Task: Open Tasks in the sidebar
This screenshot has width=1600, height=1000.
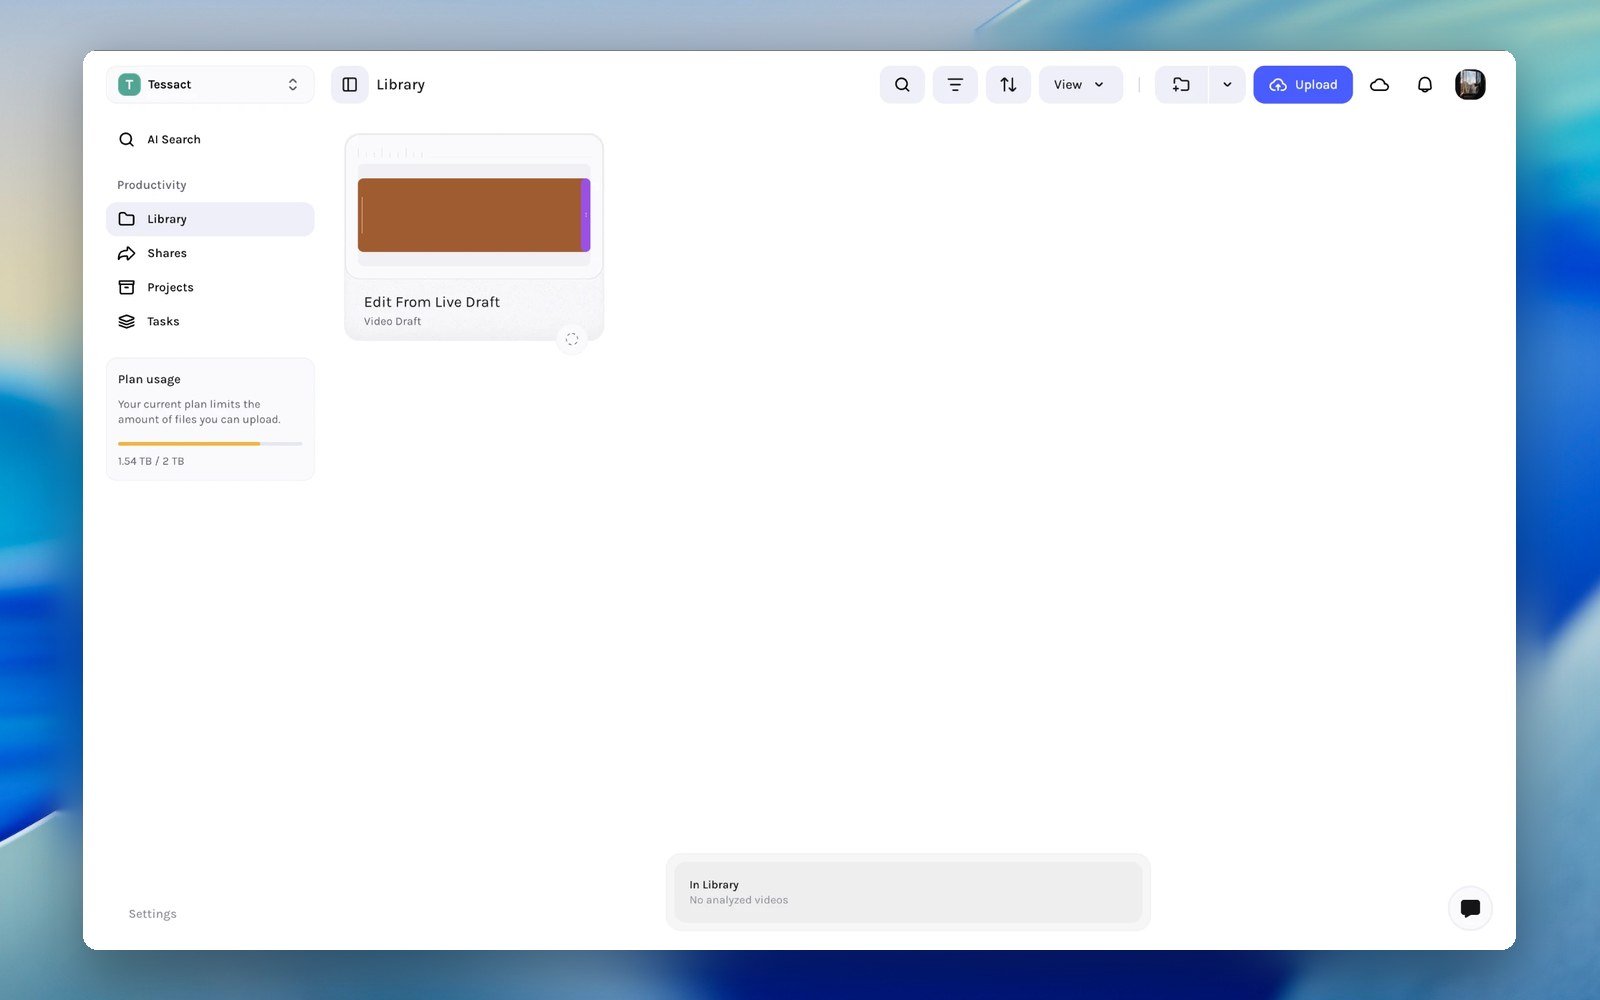Action: (210, 321)
